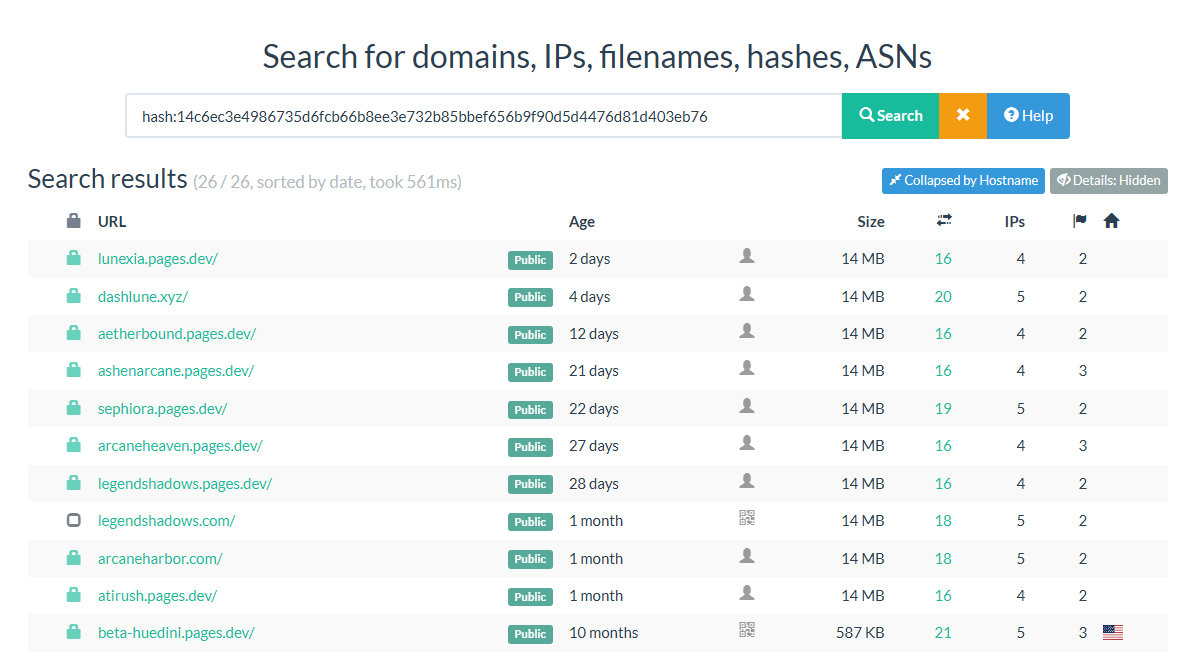Image resolution: width=1184 pixels, height=660 pixels.
Task: Toggle the Collapsed by Hostname option
Action: [963, 181]
